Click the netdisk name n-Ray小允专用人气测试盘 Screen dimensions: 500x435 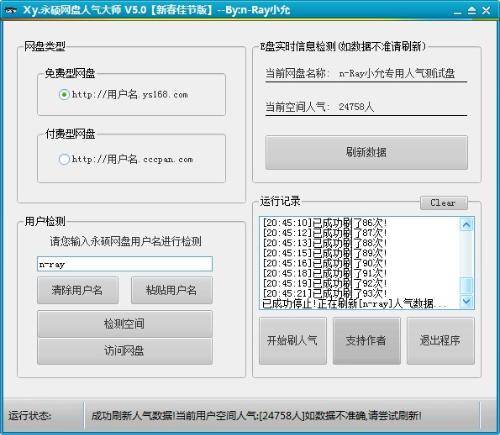pos(397,73)
